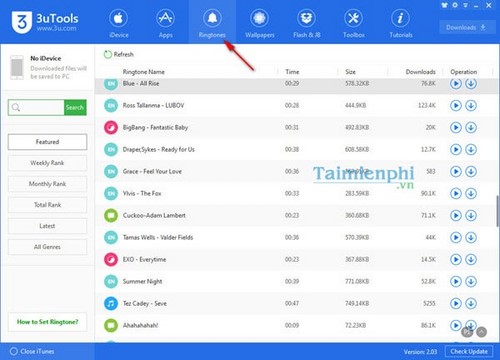
Task: Sort by Time column header
Action: point(292,72)
